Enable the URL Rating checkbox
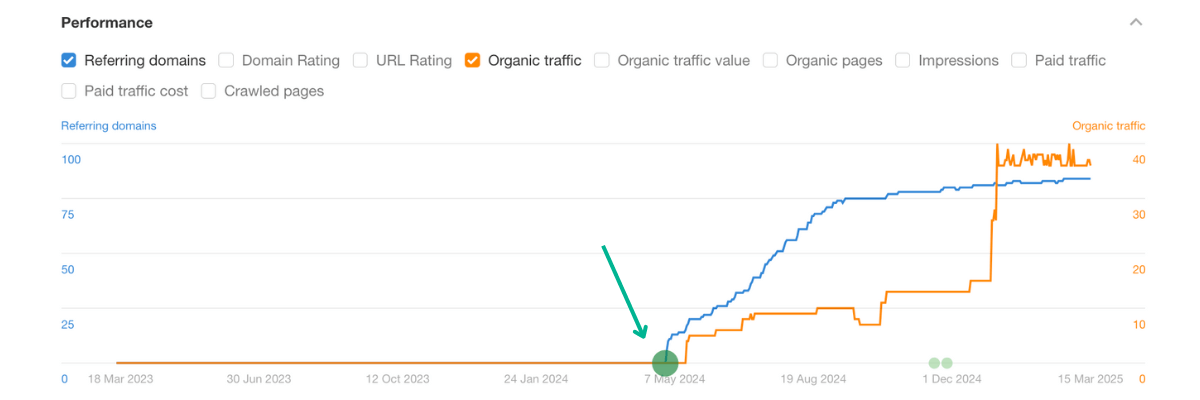Screen dimensions: 1200x400 pyautogui.click(x=360, y=60)
